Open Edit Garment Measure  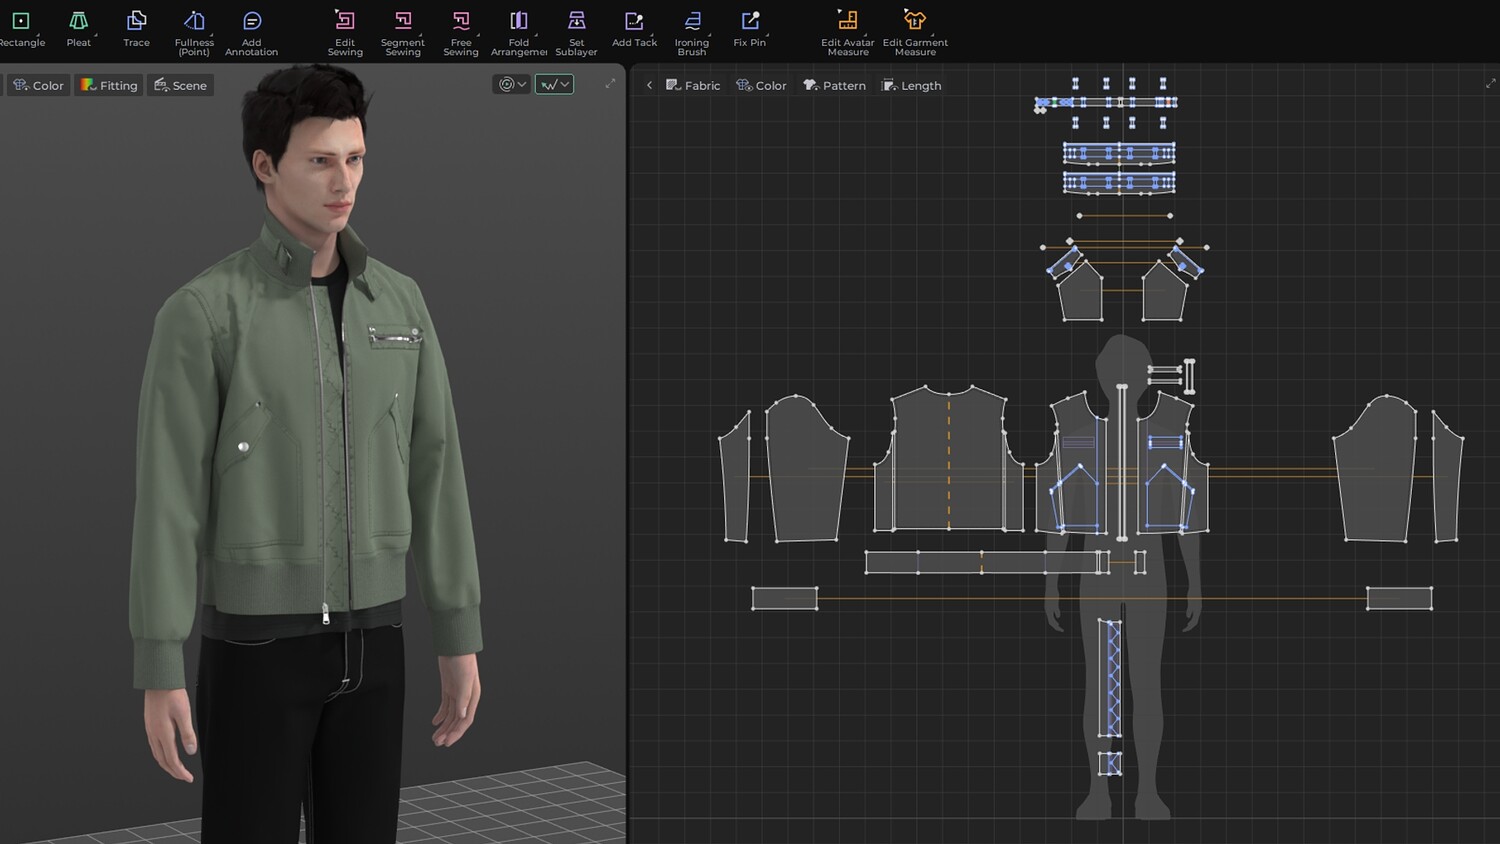click(915, 33)
